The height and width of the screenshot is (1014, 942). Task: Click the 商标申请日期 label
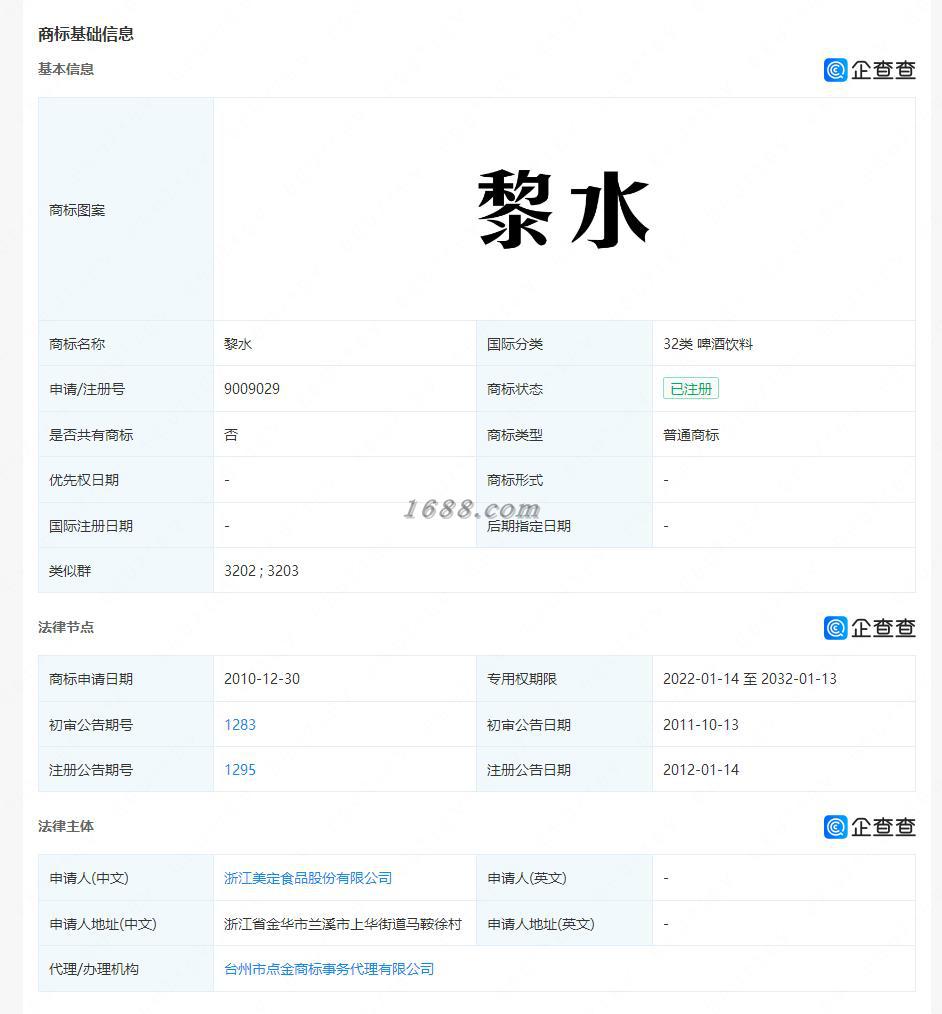[91, 679]
